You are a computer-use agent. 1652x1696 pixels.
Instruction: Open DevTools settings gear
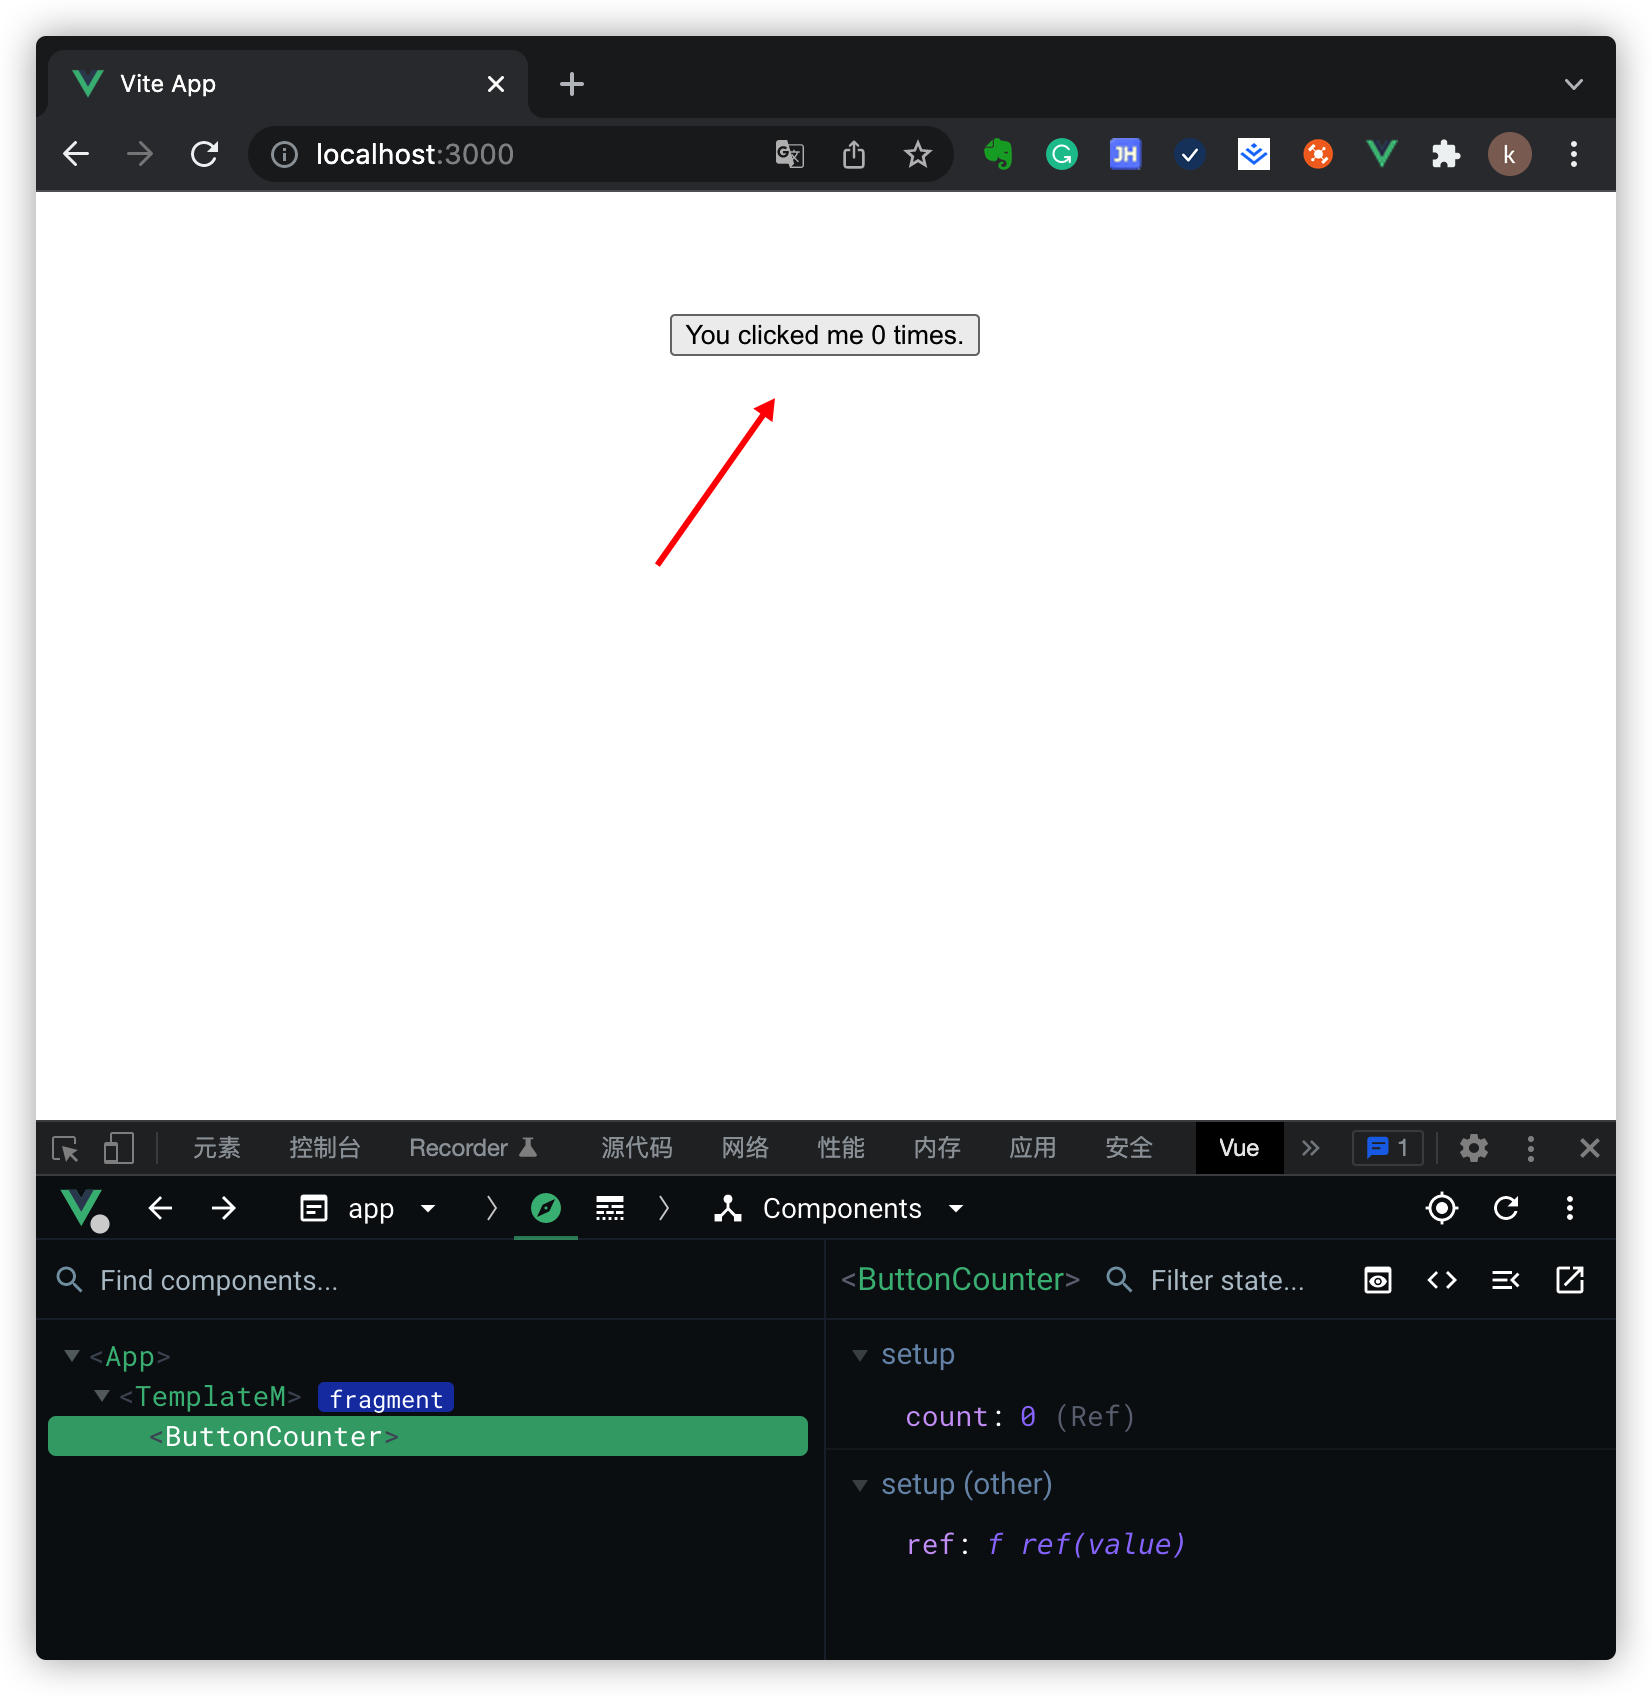point(1473,1148)
